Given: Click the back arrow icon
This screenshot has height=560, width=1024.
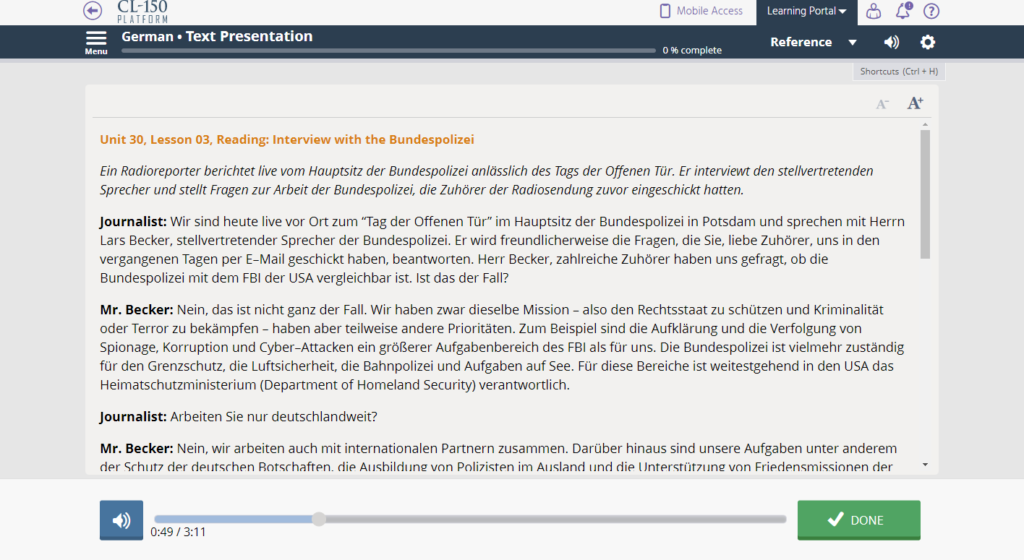Looking at the screenshot, I should pos(93,11).
